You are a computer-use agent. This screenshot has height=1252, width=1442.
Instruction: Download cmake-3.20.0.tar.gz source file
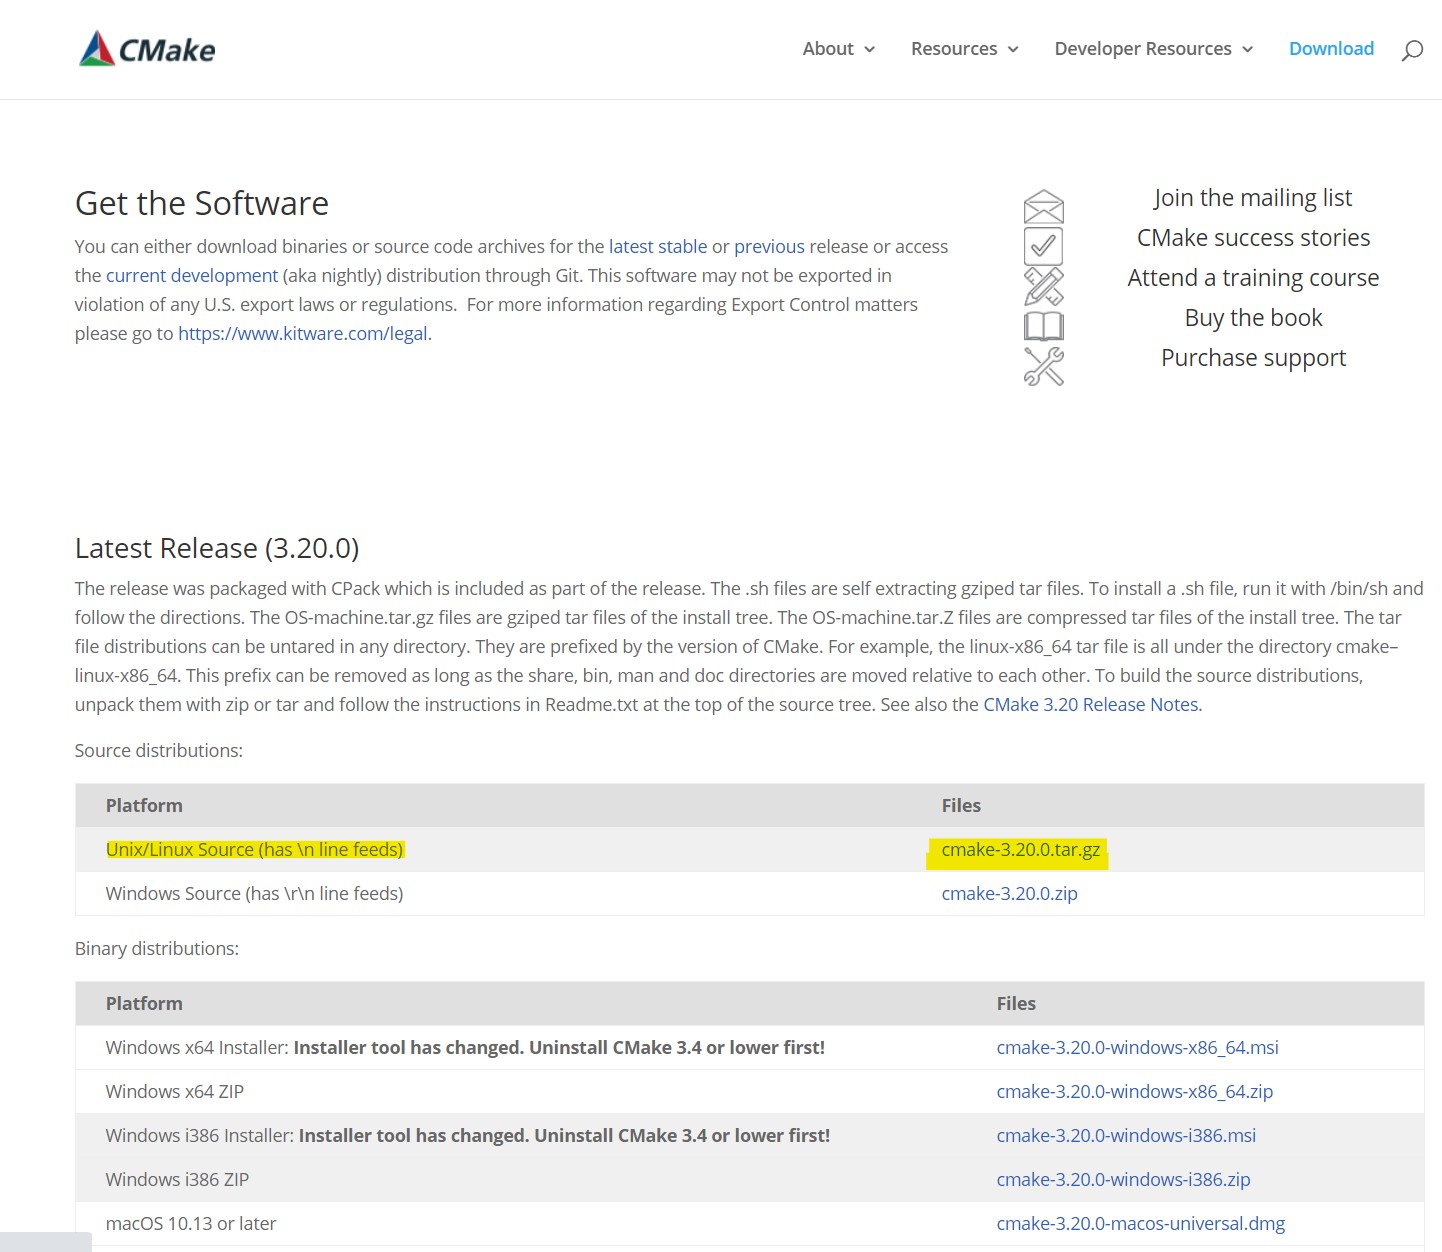pos(1020,850)
